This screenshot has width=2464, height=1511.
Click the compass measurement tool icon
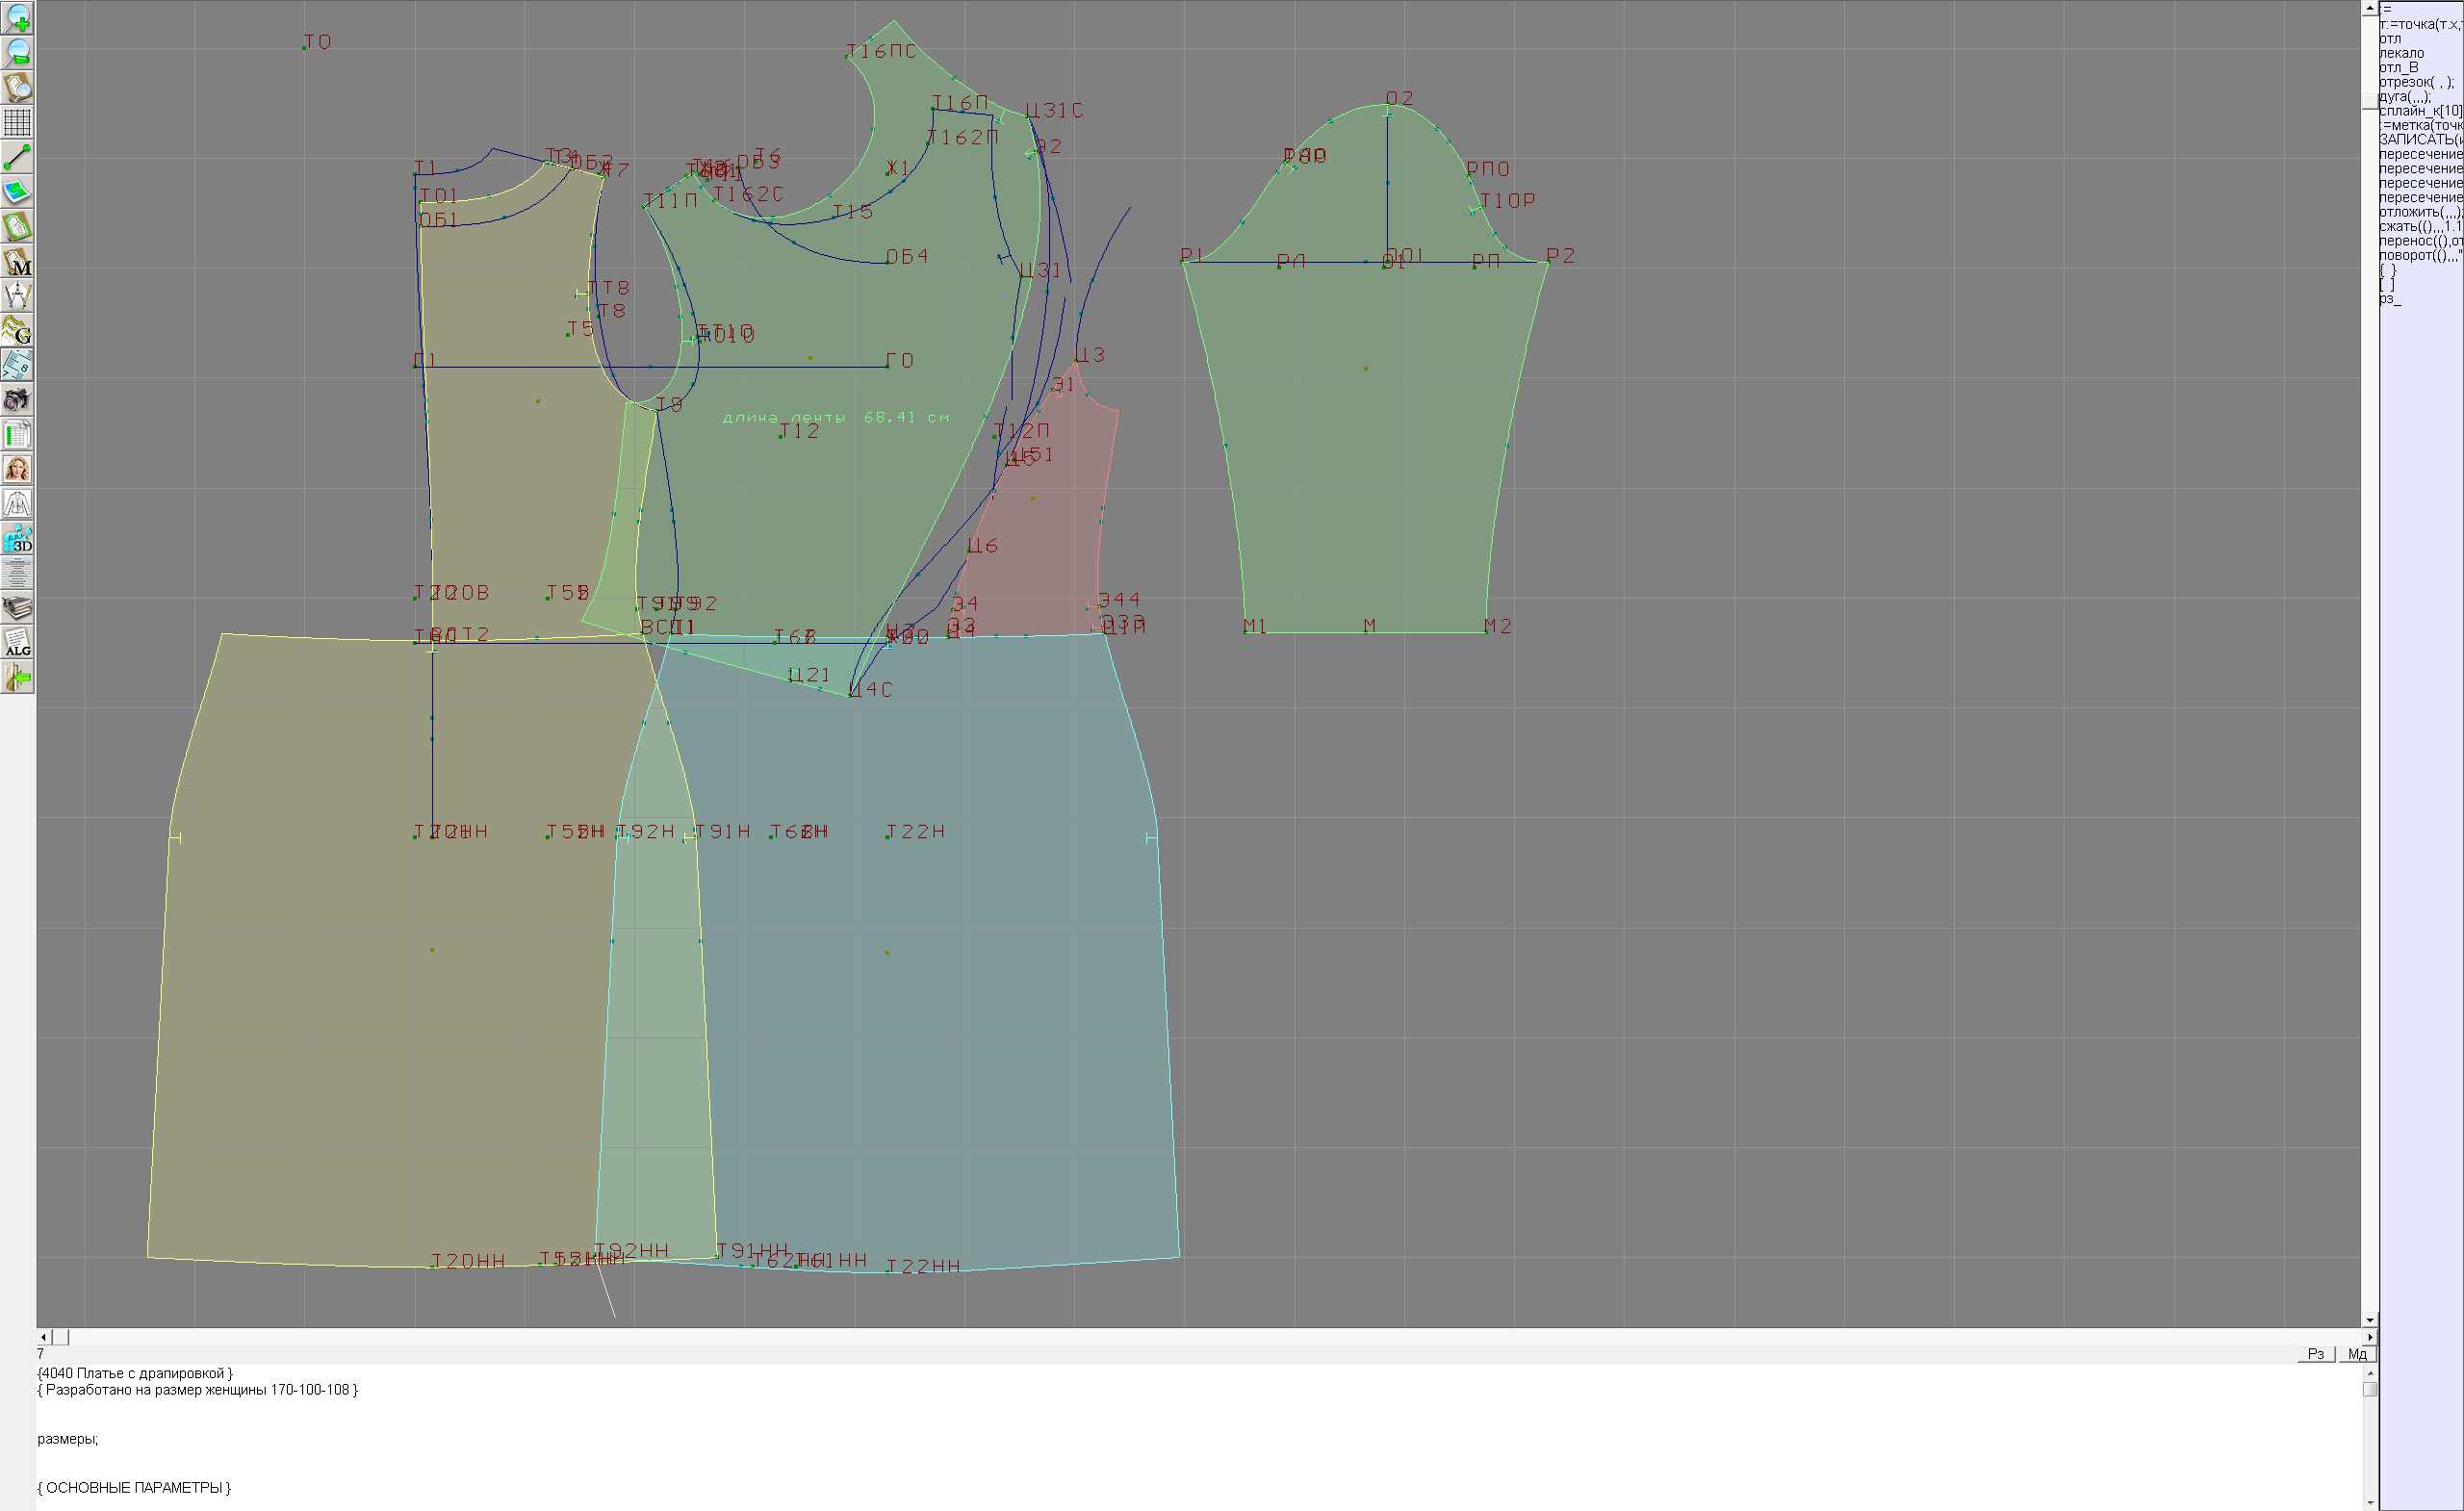[17, 296]
